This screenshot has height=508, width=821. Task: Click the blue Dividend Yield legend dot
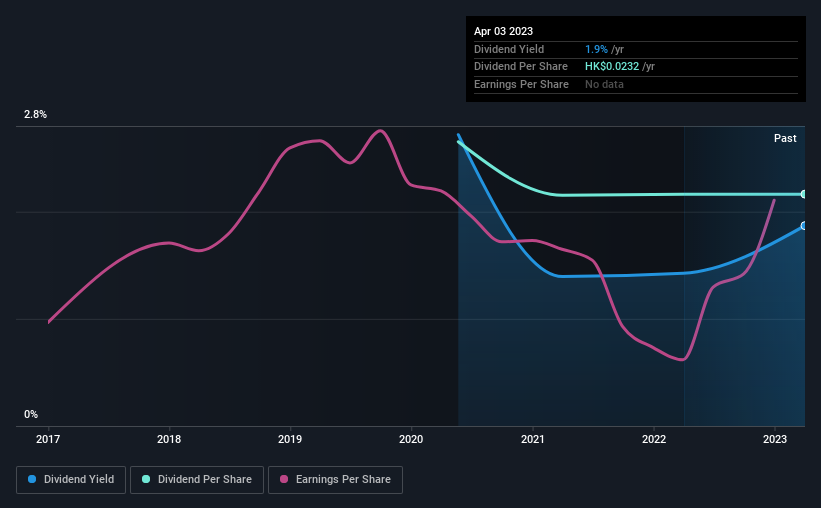coord(32,479)
